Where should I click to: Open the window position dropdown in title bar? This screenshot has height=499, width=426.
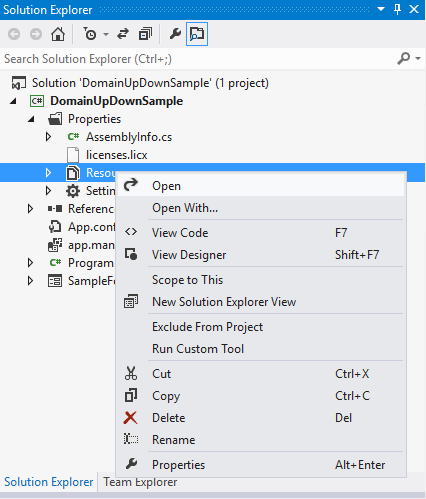click(381, 9)
